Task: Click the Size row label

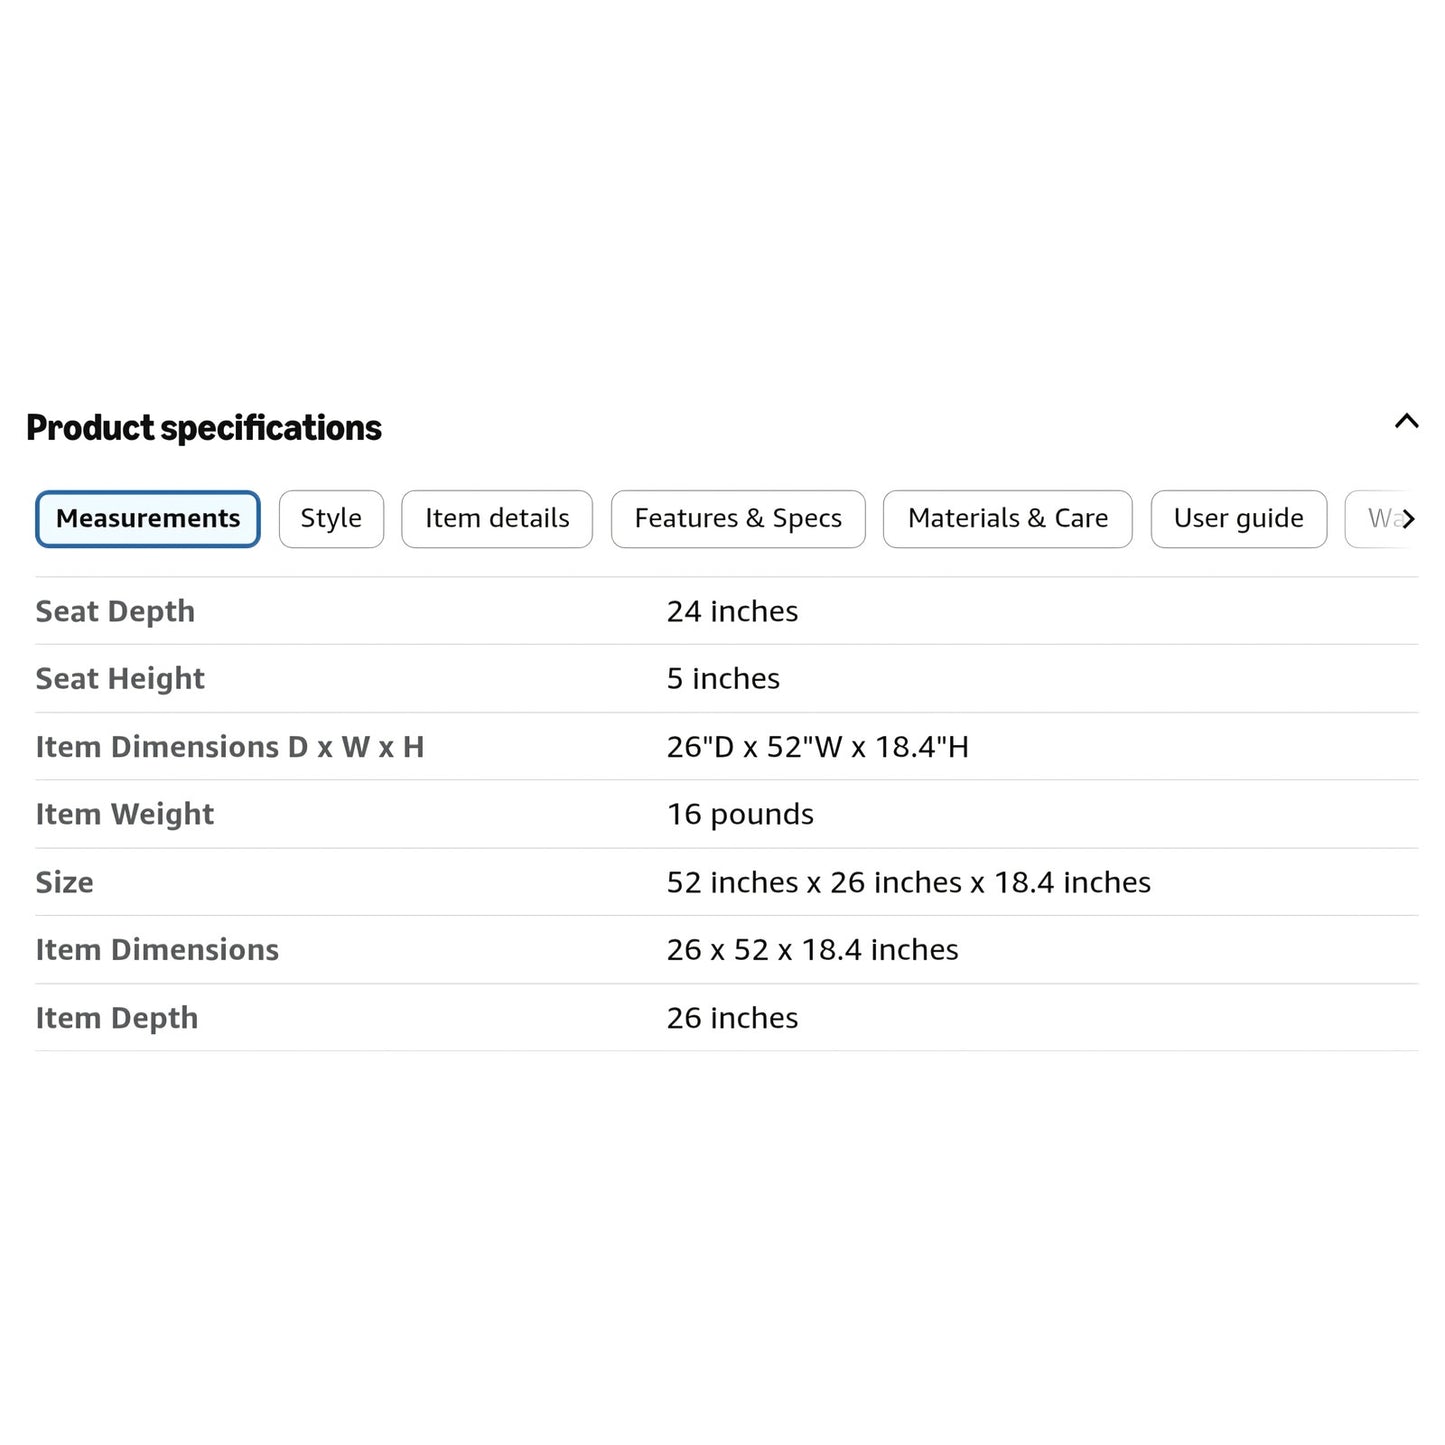Action: point(65,882)
